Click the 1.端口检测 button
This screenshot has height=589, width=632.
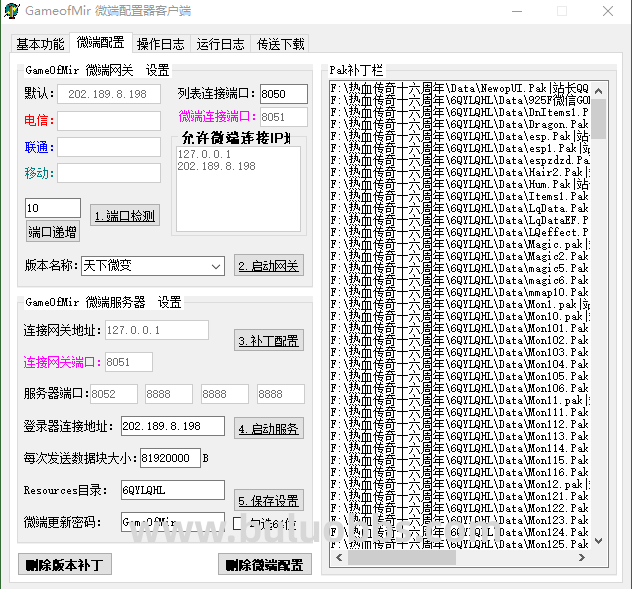click(x=125, y=216)
